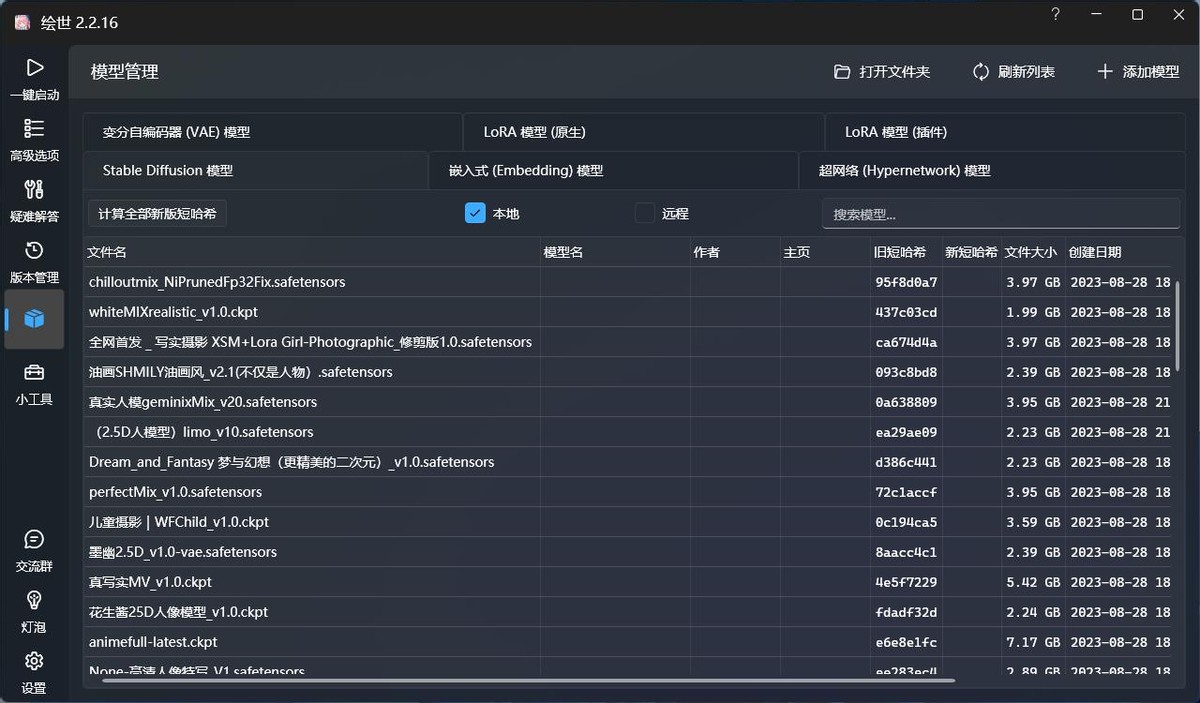Select the 模型管理 cube icon
This screenshot has height=703, width=1200.
(x=34, y=319)
